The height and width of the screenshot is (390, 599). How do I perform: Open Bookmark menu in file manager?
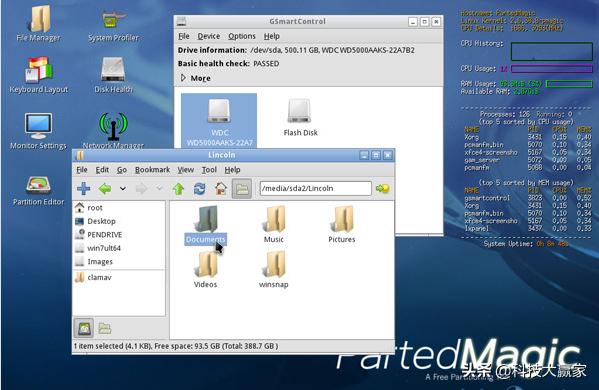point(152,170)
